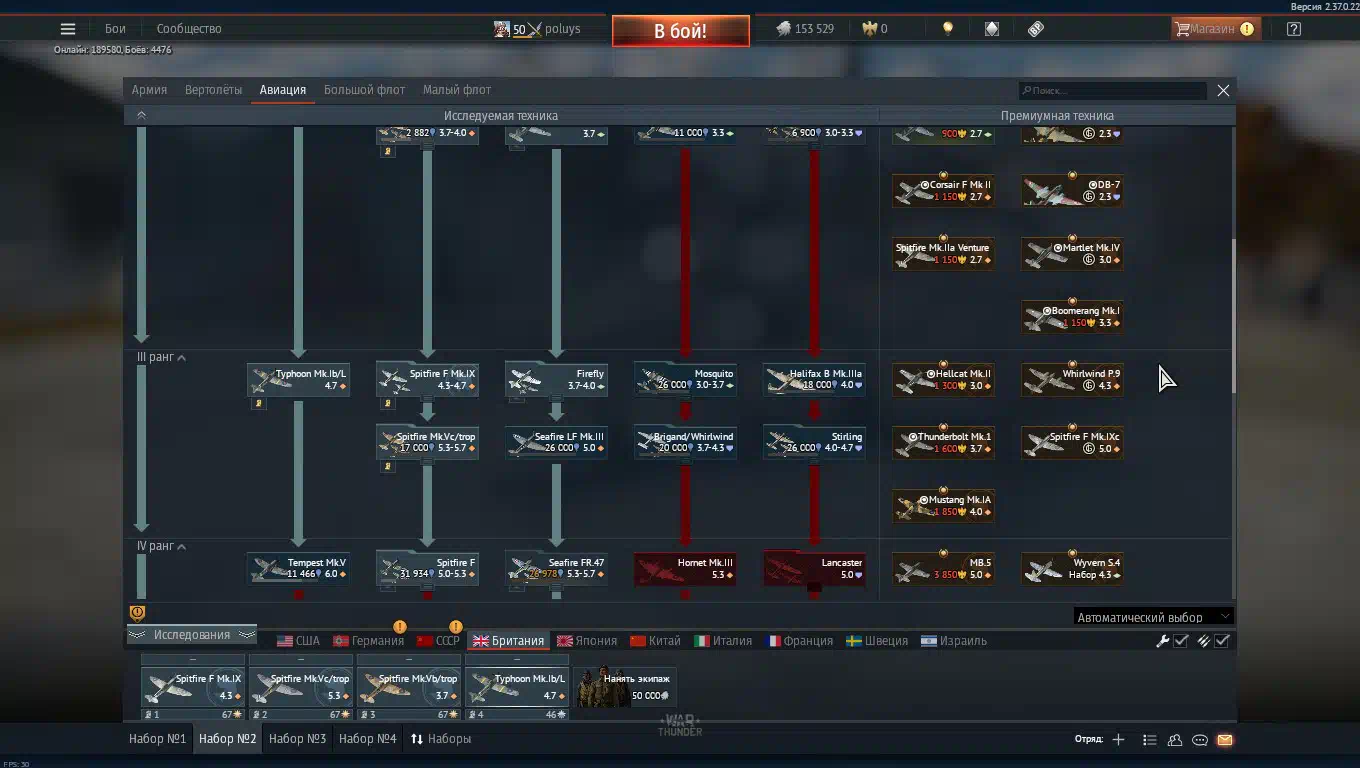Open the Наборы presets list

(441, 739)
